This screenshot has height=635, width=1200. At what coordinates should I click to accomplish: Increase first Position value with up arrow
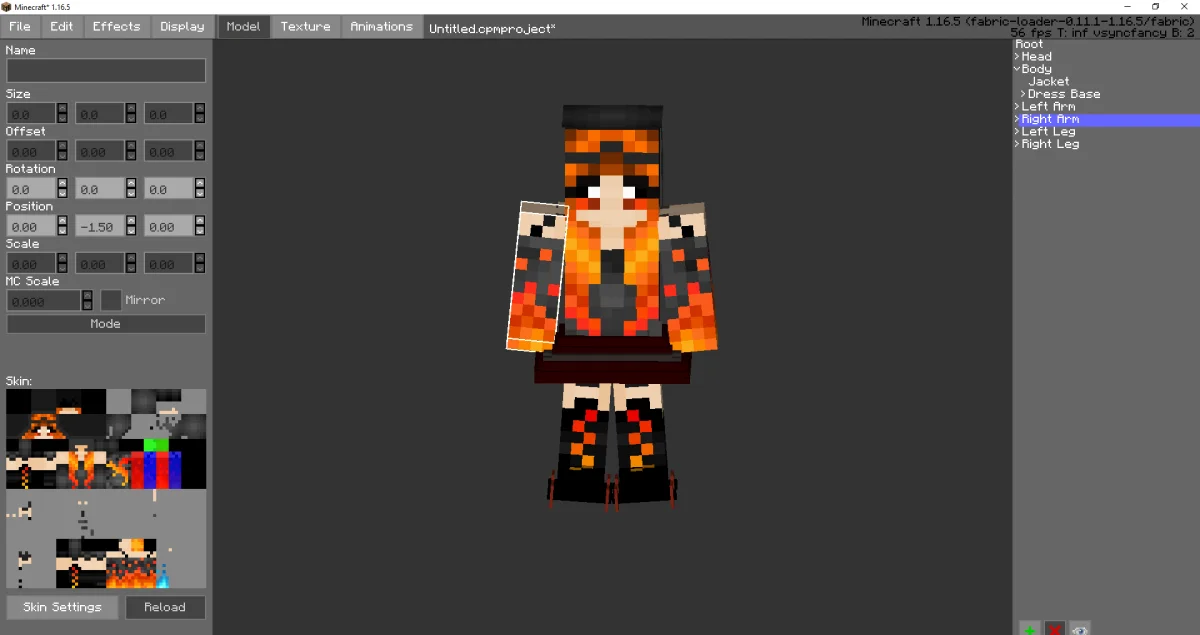(x=62, y=221)
